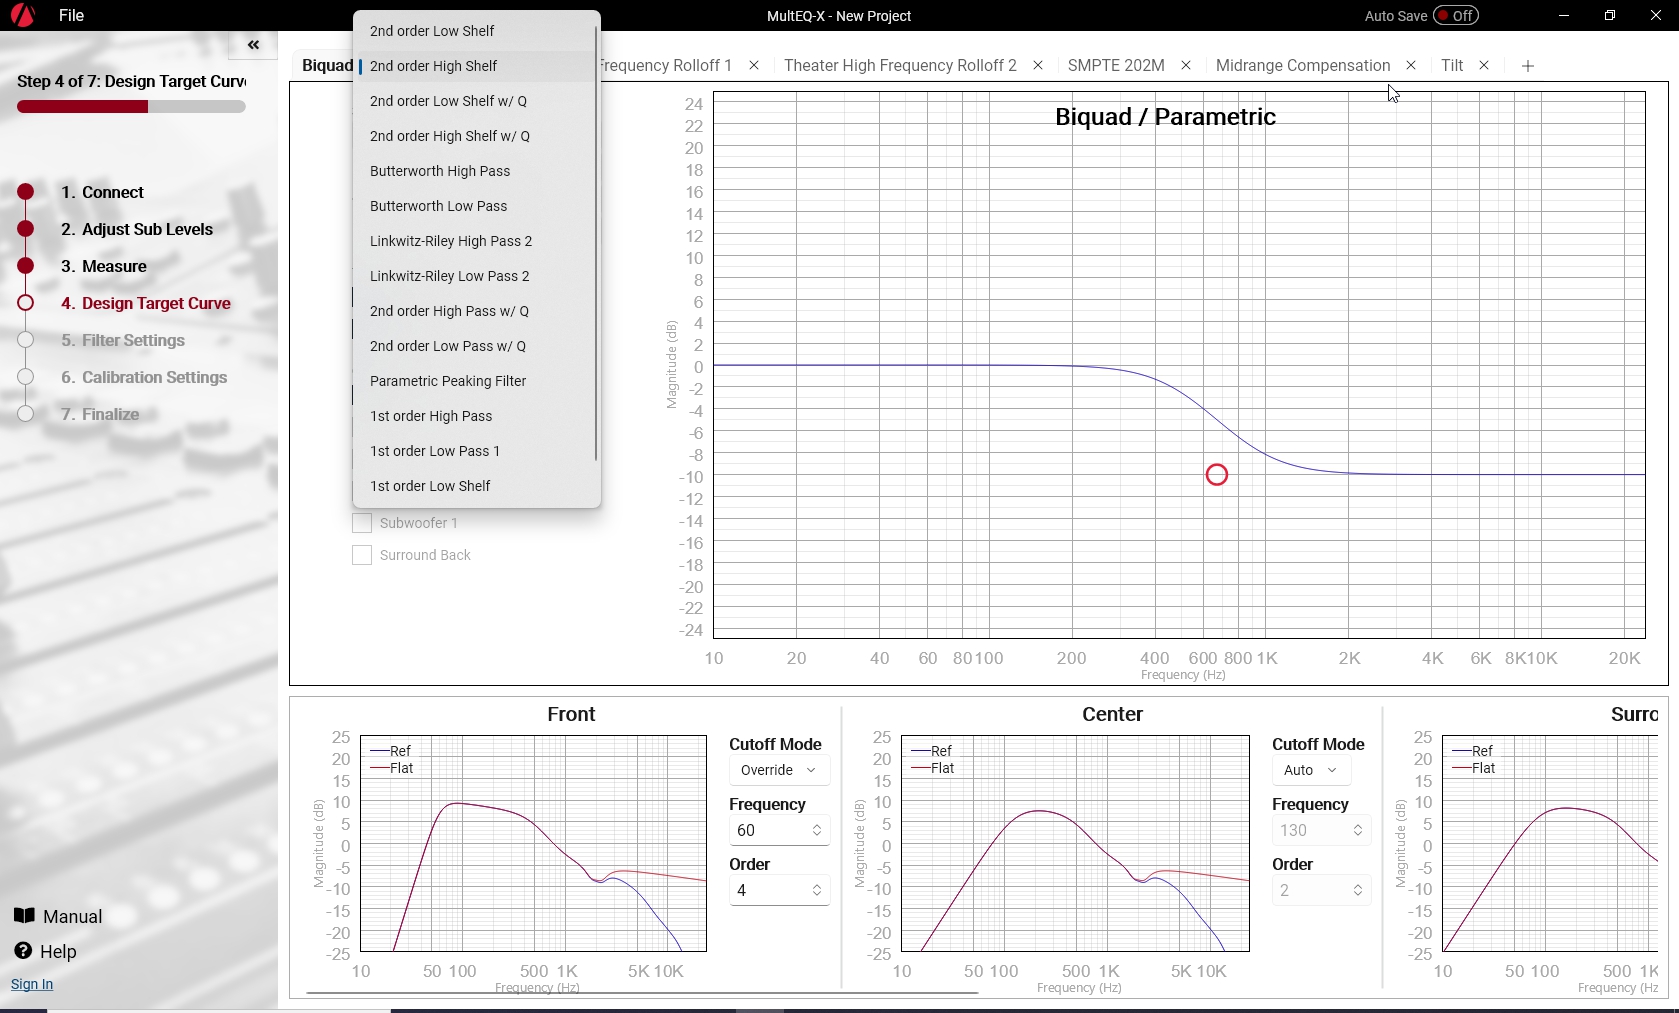Screen dimensions: 1679x1013
Task: Open the File menu
Action: tap(71, 16)
